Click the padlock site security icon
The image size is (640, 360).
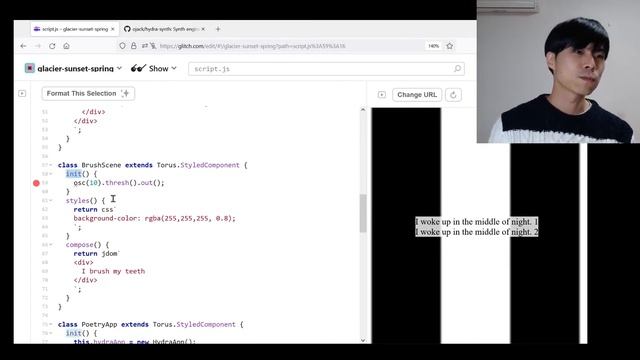[x=133, y=46]
